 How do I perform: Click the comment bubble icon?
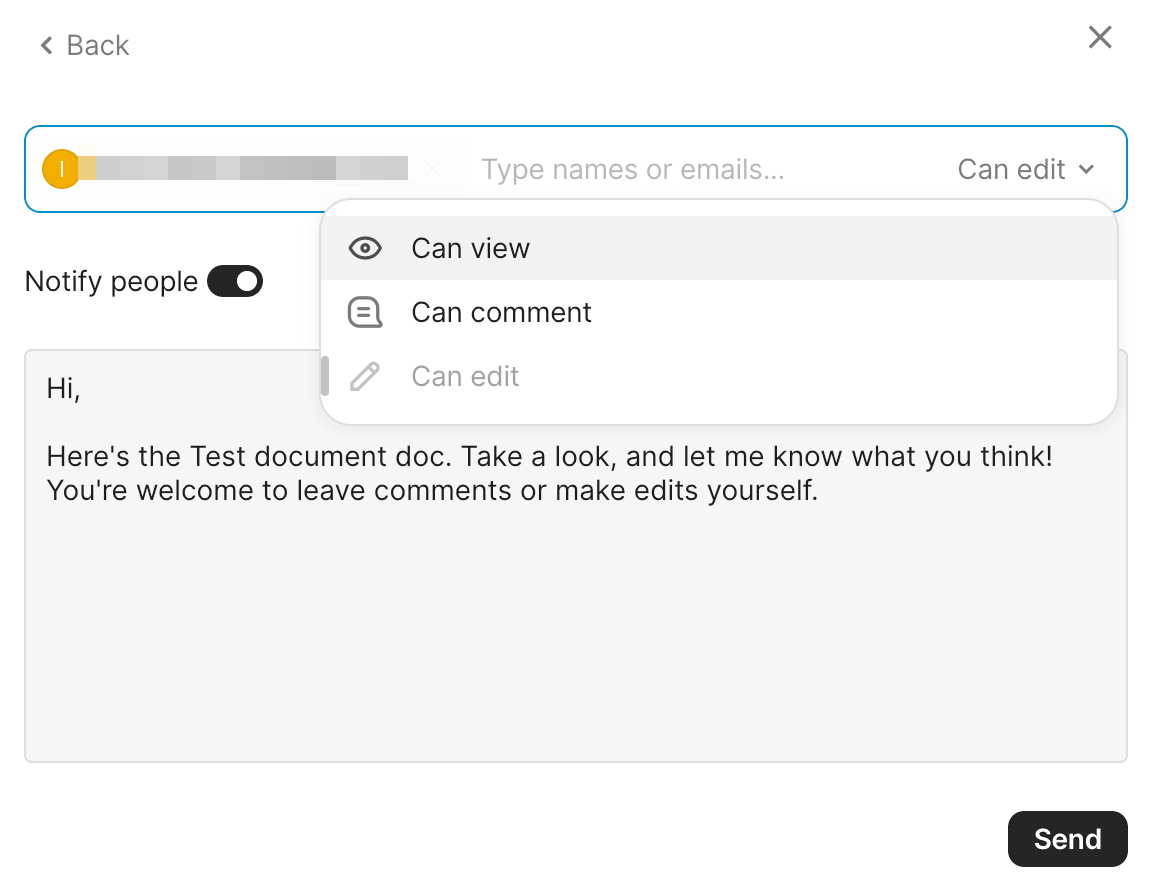click(x=365, y=312)
